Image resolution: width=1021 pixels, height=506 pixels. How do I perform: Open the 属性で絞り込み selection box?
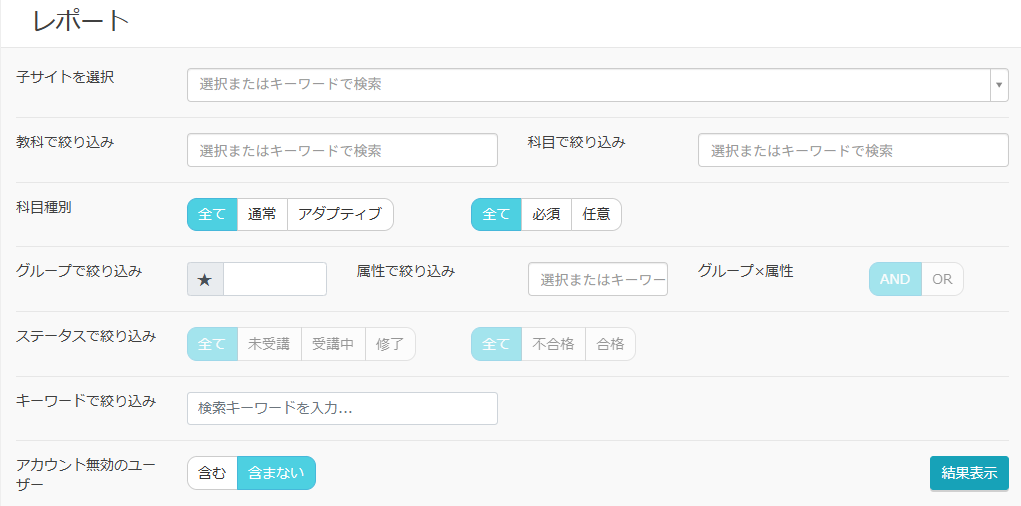pos(598,280)
